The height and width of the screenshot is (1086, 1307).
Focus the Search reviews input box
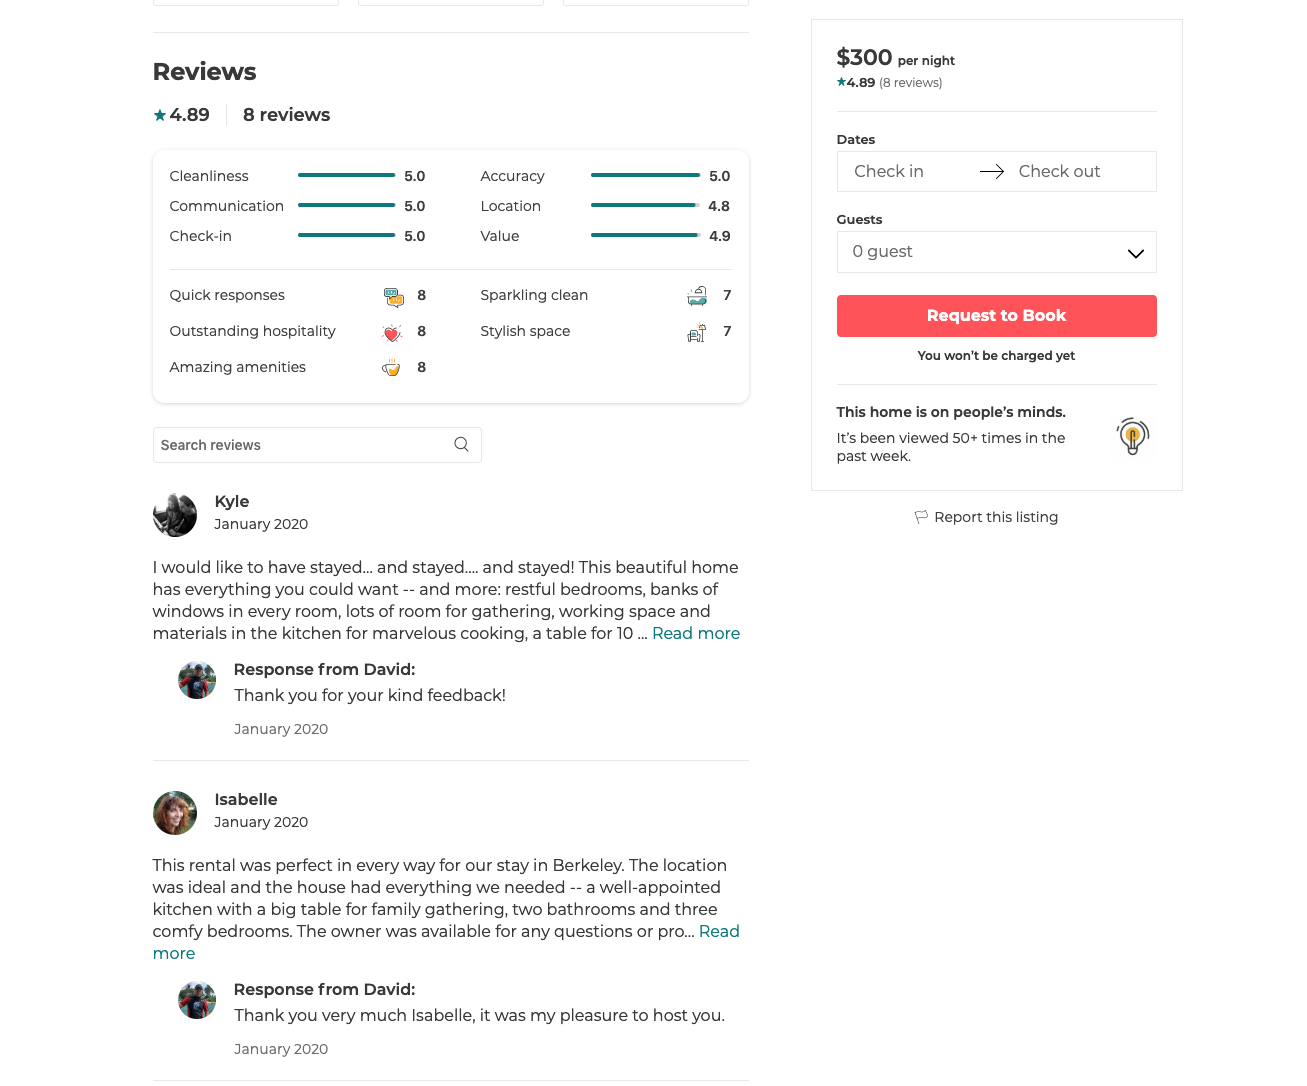click(x=300, y=445)
